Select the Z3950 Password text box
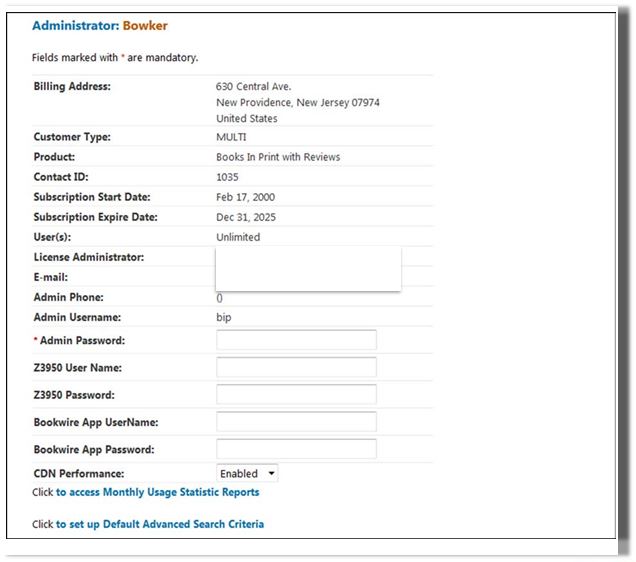The height and width of the screenshot is (562, 636). tap(297, 394)
